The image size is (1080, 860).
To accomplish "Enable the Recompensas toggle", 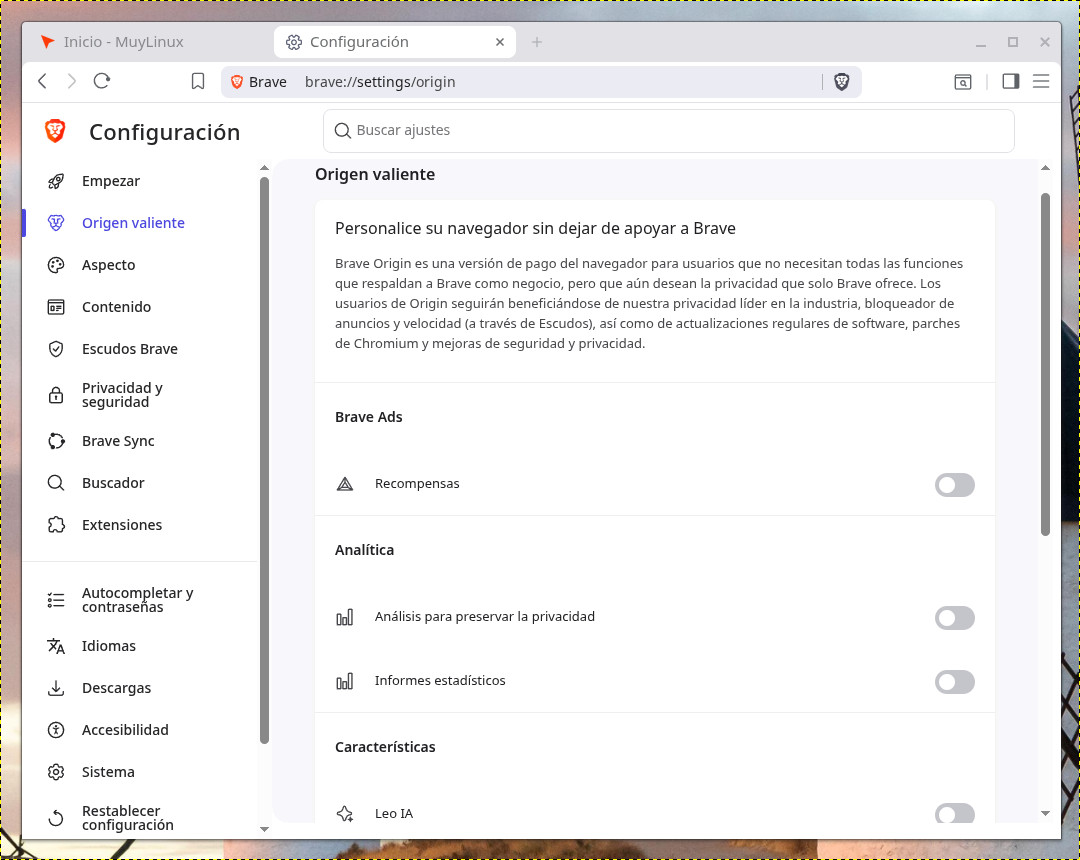I will (955, 485).
